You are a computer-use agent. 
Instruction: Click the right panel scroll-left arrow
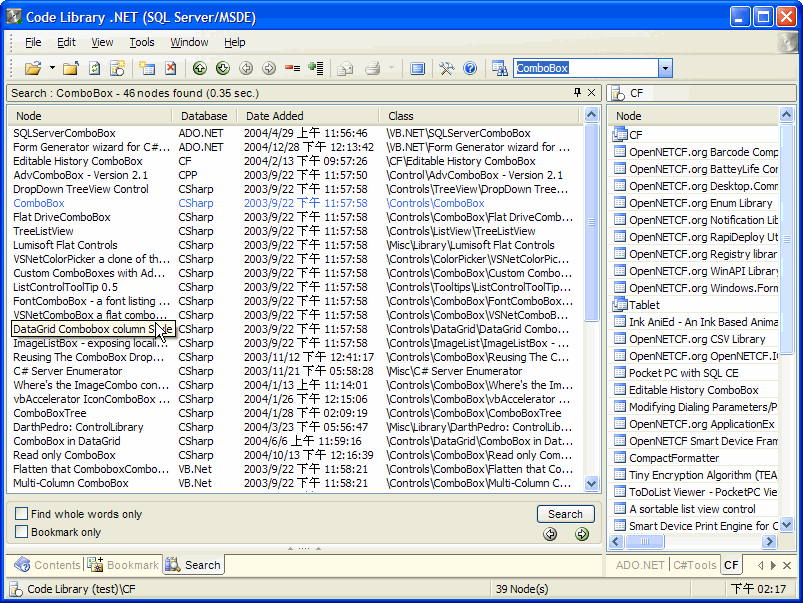[616, 541]
